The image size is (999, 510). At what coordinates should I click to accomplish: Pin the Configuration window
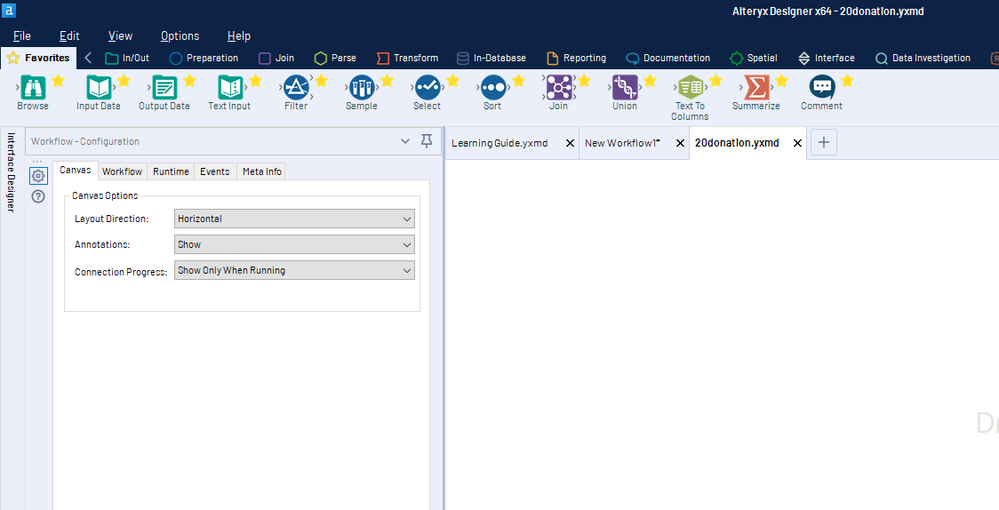pyautogui.click(x=427, y=141)
